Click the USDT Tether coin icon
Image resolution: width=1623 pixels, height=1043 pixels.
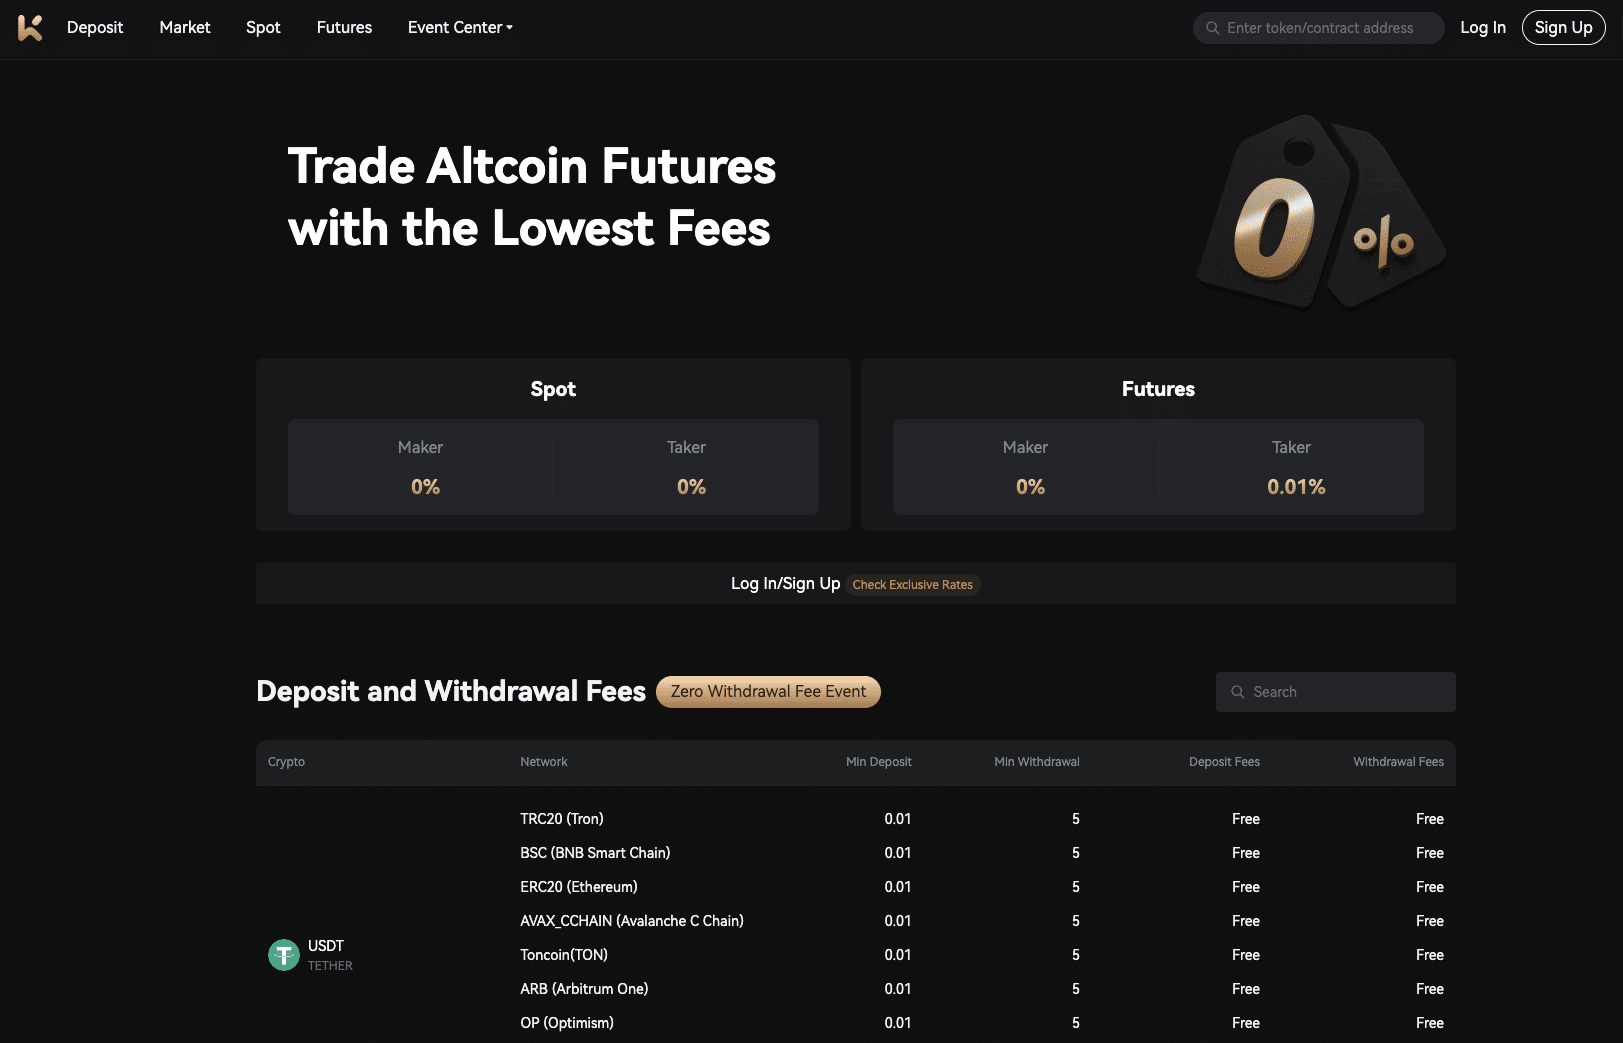[283, 955]
